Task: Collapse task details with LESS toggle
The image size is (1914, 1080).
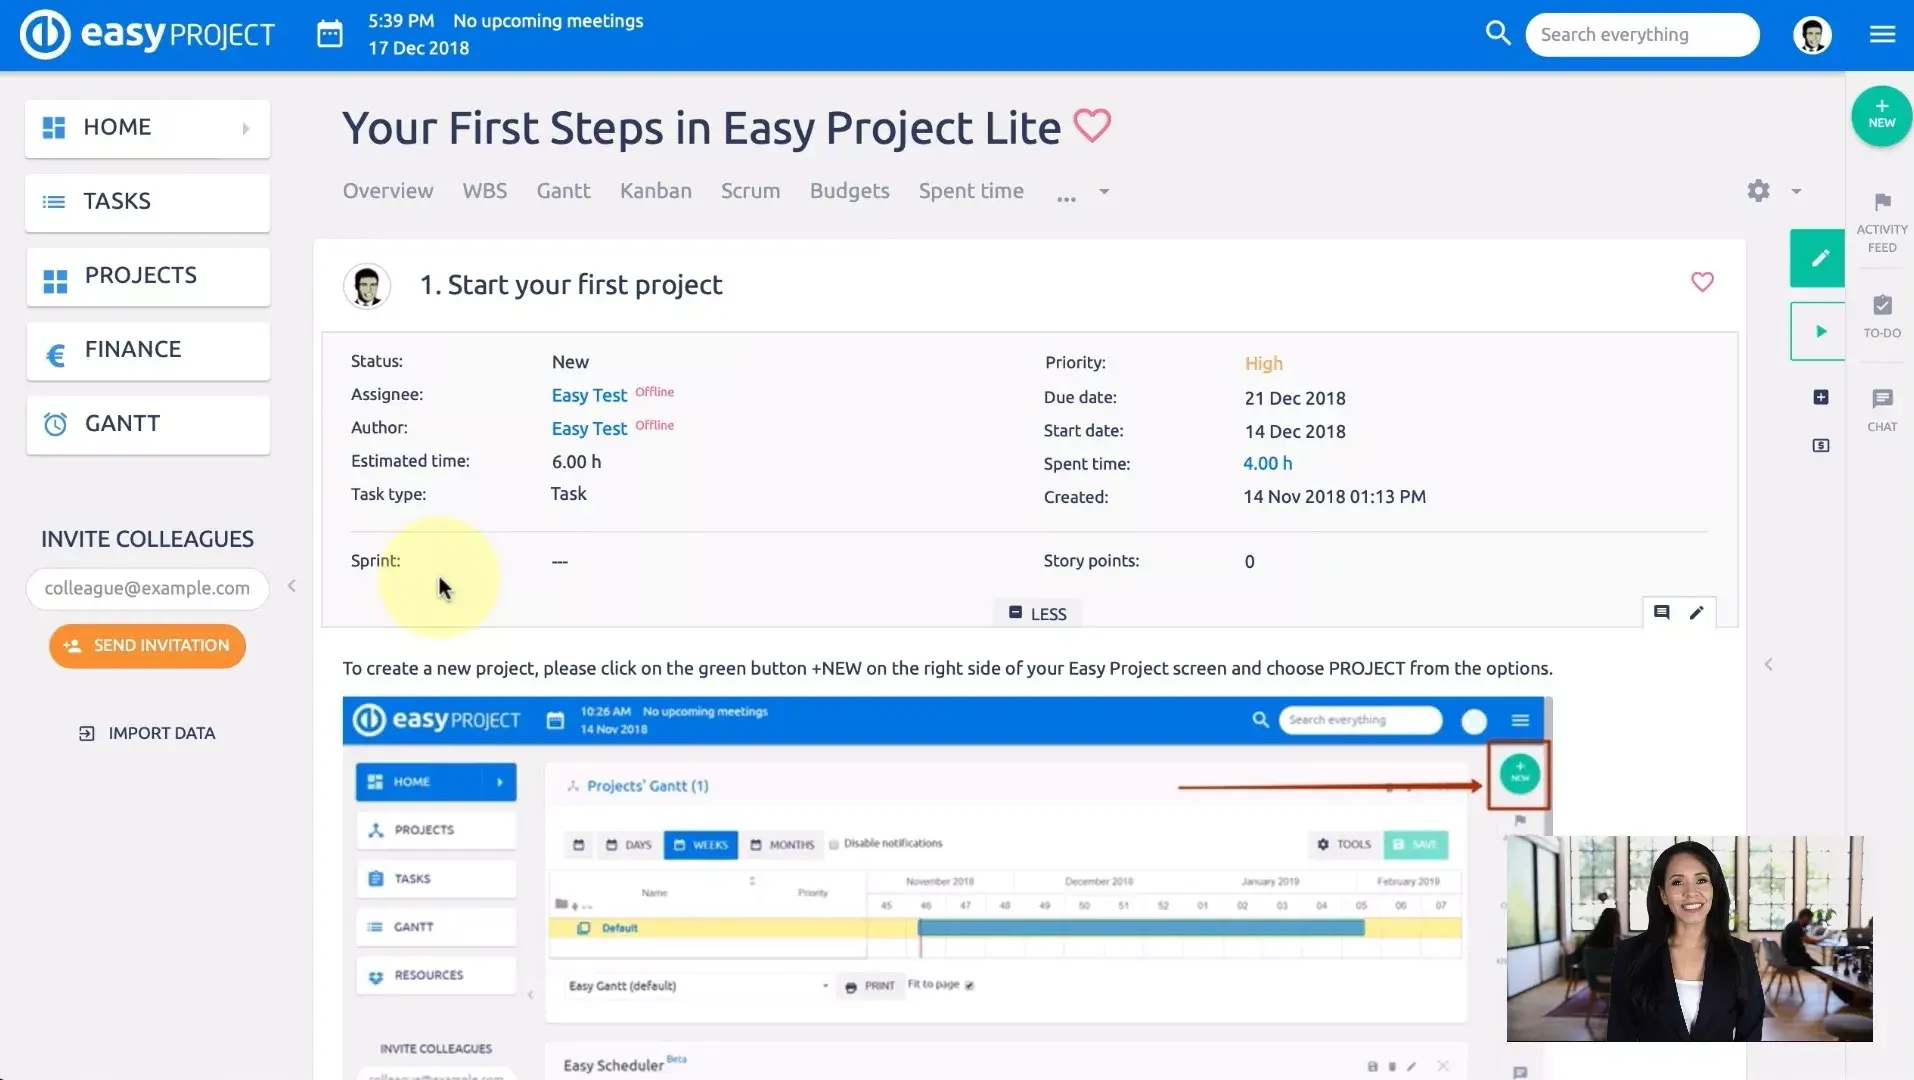Action: (1037, 613)
